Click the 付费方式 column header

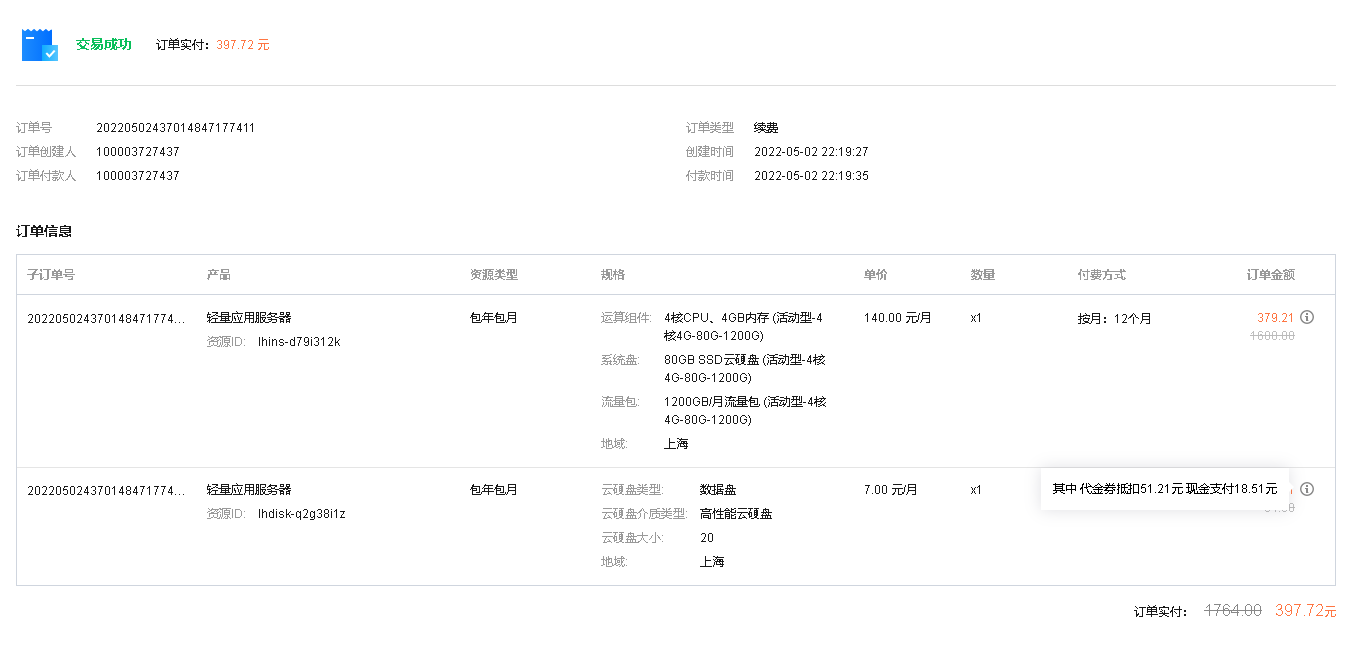[1101, 274]
